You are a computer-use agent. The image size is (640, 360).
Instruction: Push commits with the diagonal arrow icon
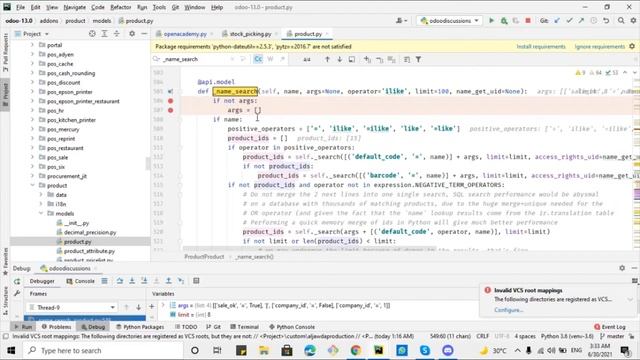(581, 20)
